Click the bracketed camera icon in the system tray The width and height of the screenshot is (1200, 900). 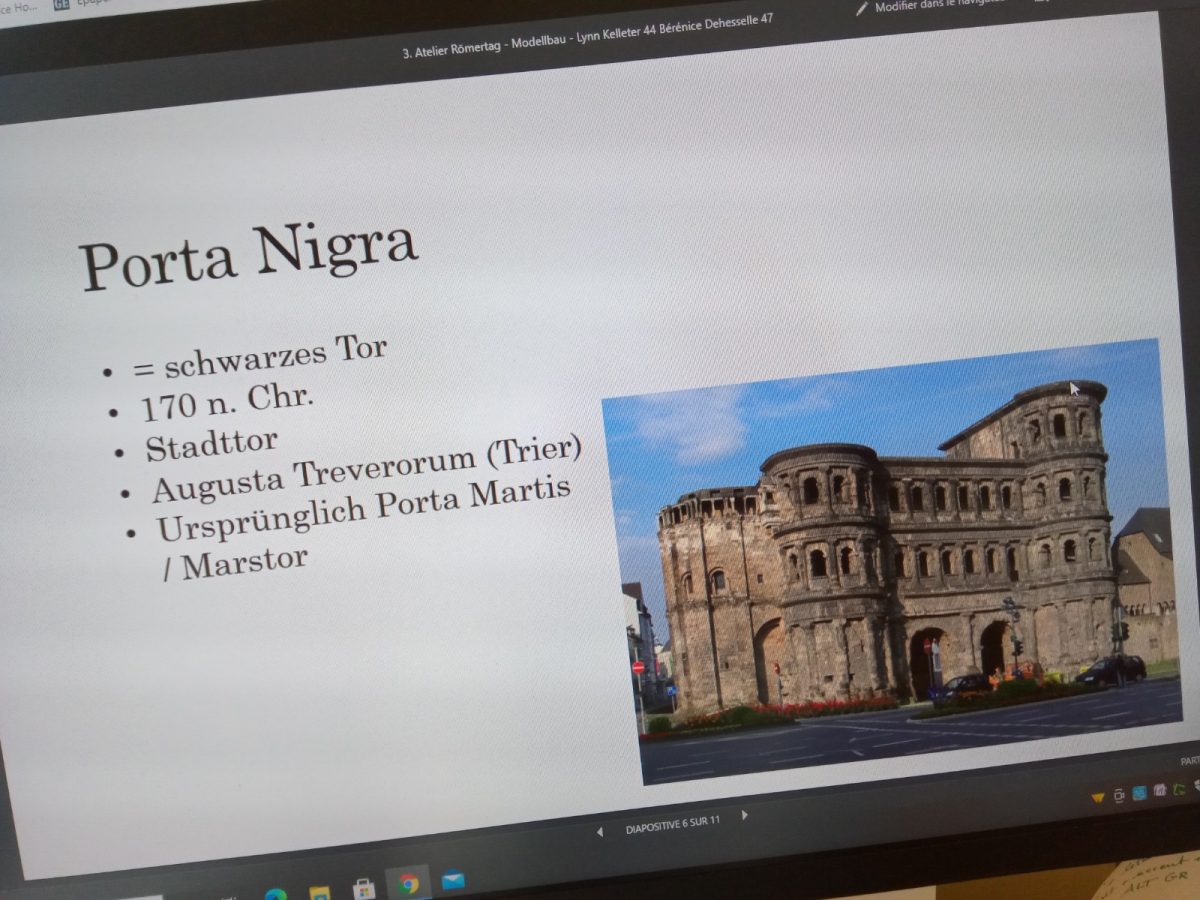1119,795
